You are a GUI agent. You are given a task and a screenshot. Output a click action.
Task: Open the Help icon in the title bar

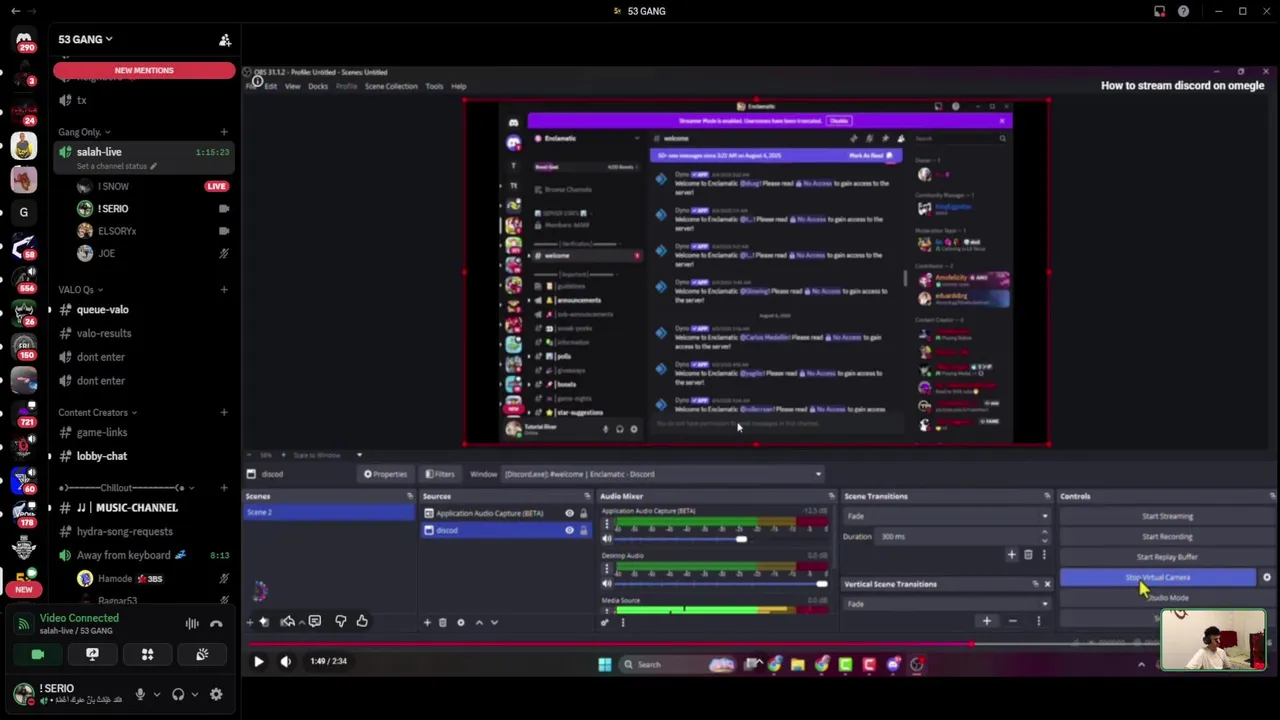pyautogui.click(x=1183, y=11)
